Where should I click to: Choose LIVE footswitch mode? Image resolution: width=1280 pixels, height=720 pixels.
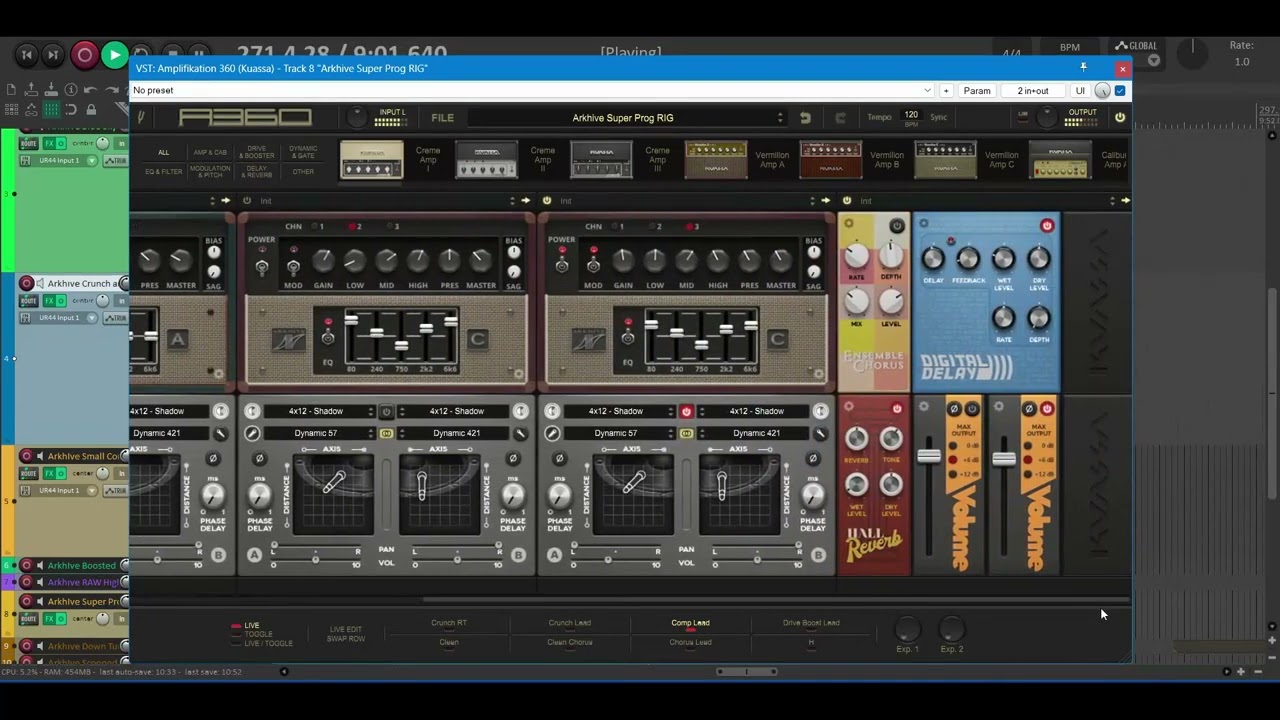tap(245, 626)
